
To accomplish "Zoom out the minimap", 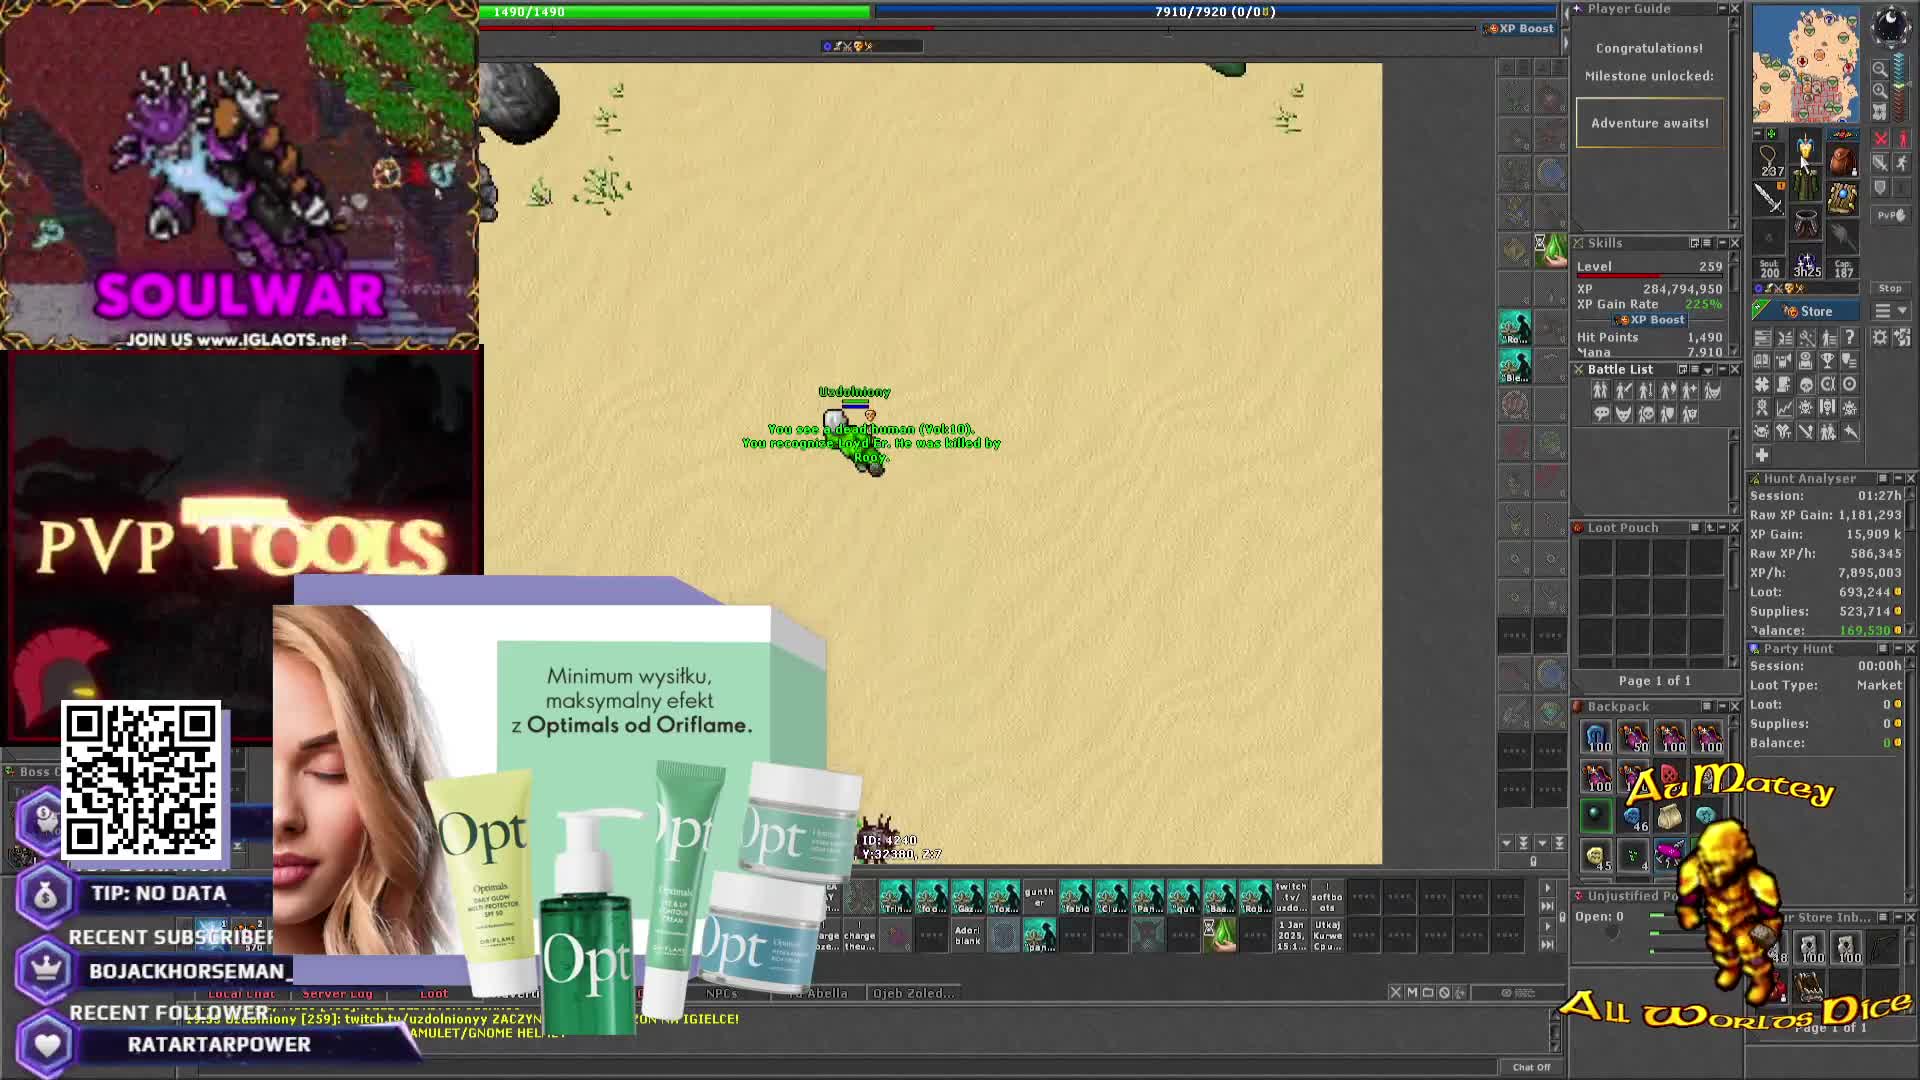I will (1880, 70).
